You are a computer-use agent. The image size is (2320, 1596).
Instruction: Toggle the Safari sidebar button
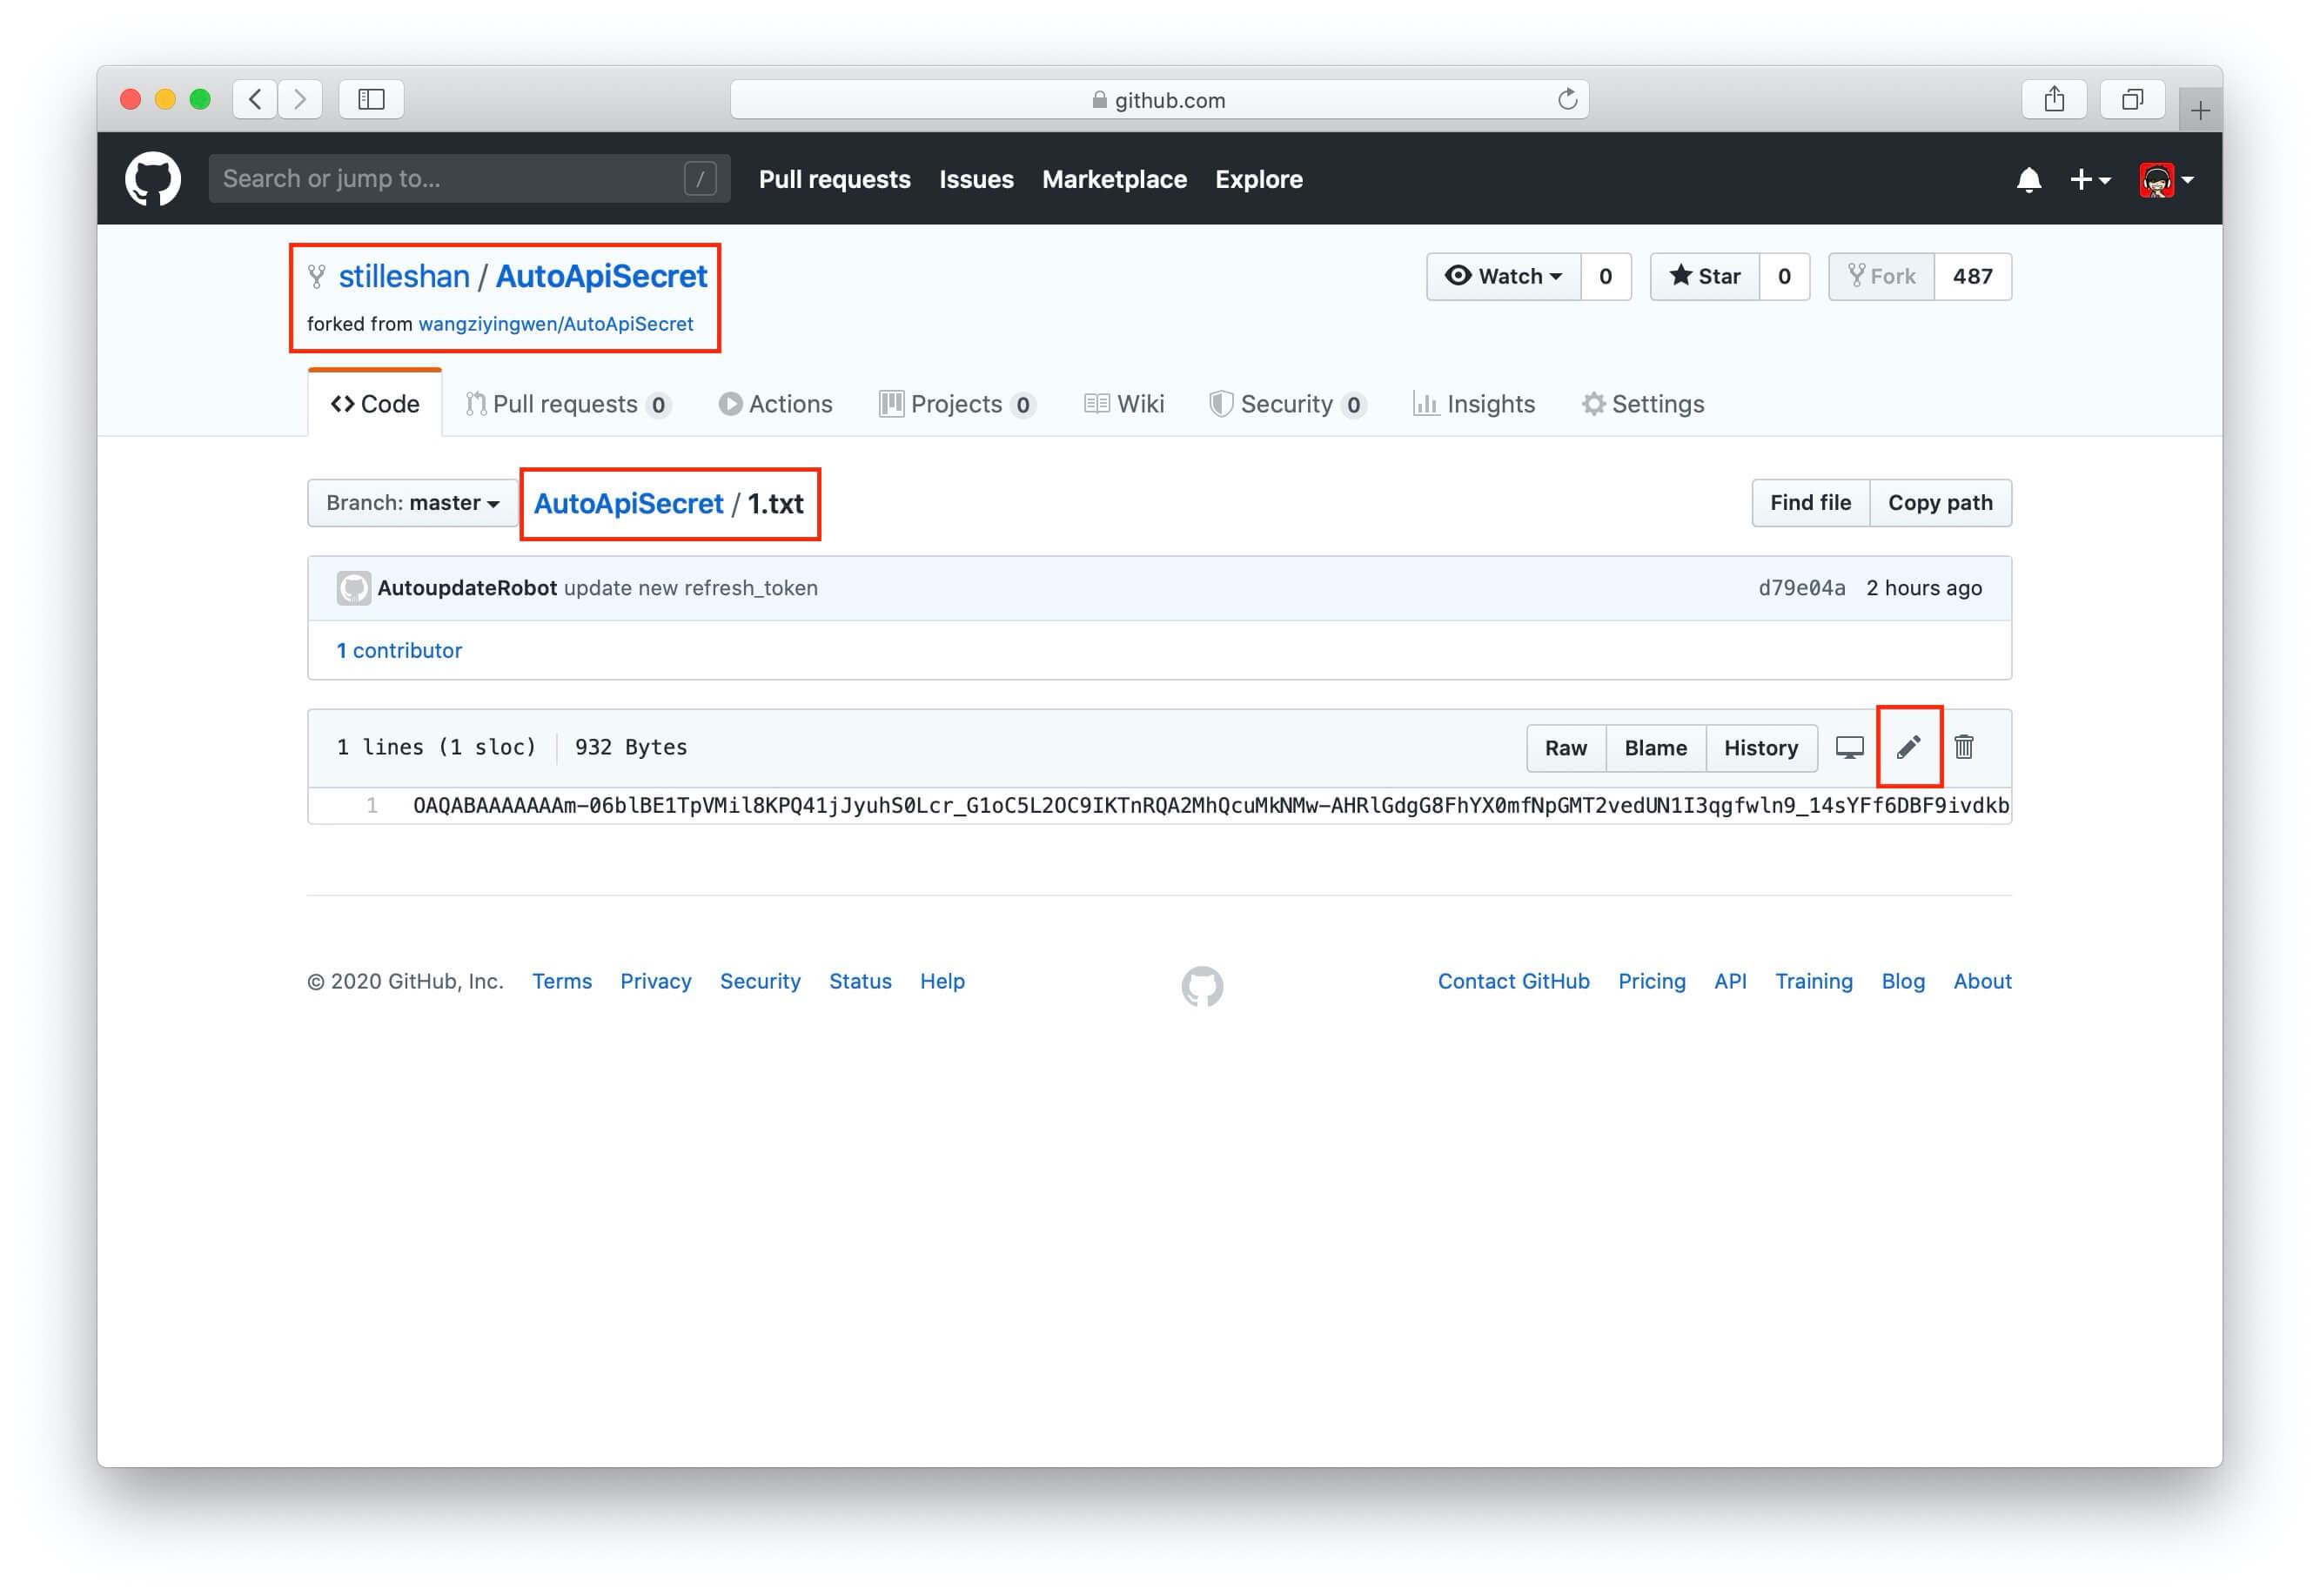pyautogui.click(x=371, y=99)
